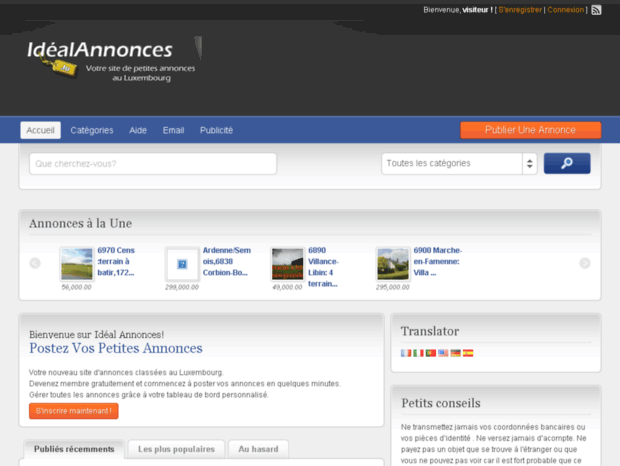Open the Publicité menu item
620x466 pixels.
pyautogui.click(x=216, y=130)
